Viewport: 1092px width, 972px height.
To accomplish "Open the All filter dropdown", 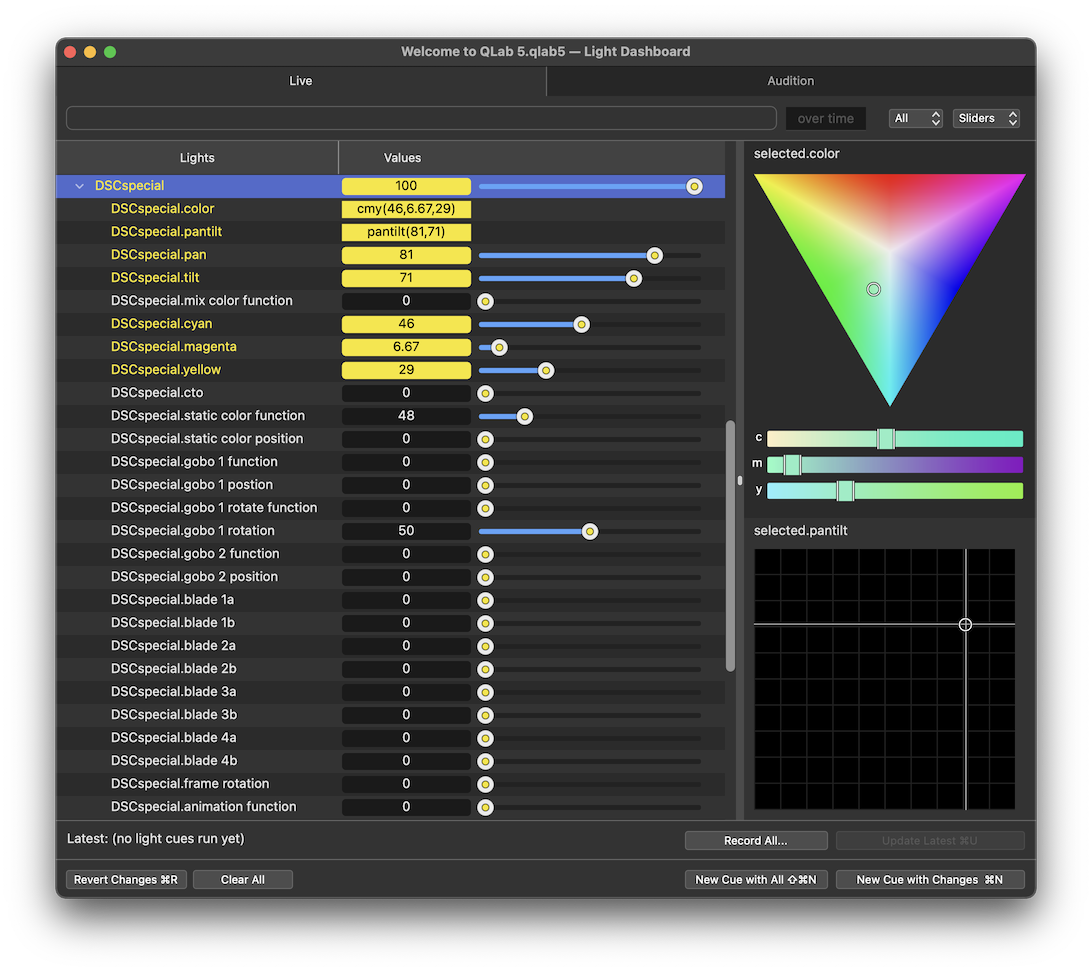I will tap(915, 118).
